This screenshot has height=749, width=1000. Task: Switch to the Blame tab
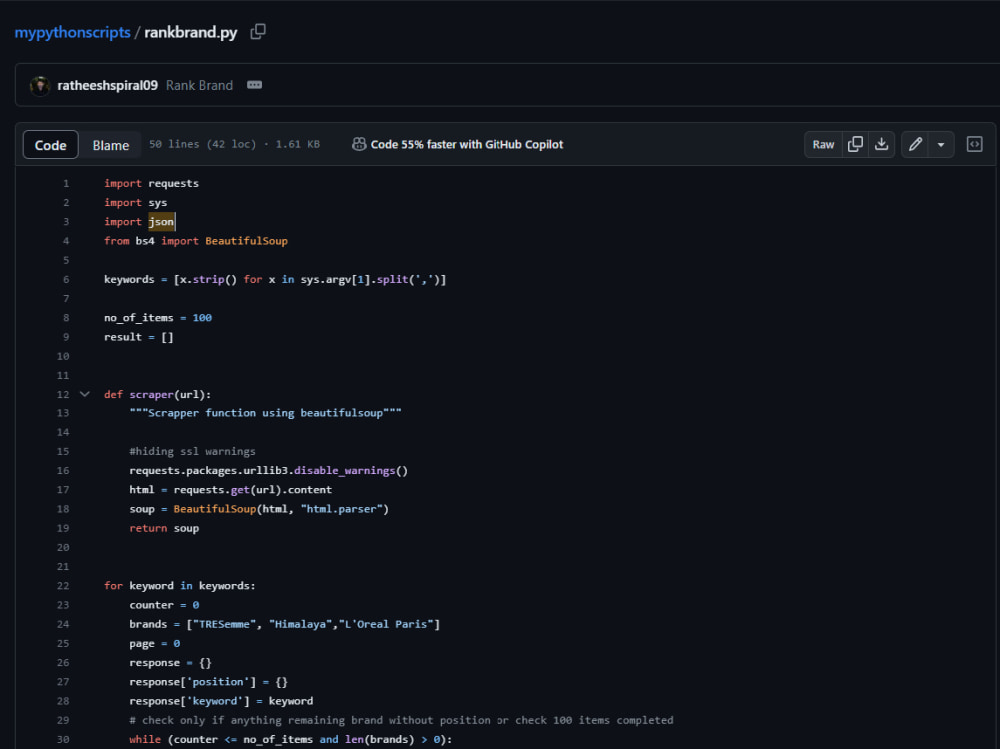click(x=110, y=145)
